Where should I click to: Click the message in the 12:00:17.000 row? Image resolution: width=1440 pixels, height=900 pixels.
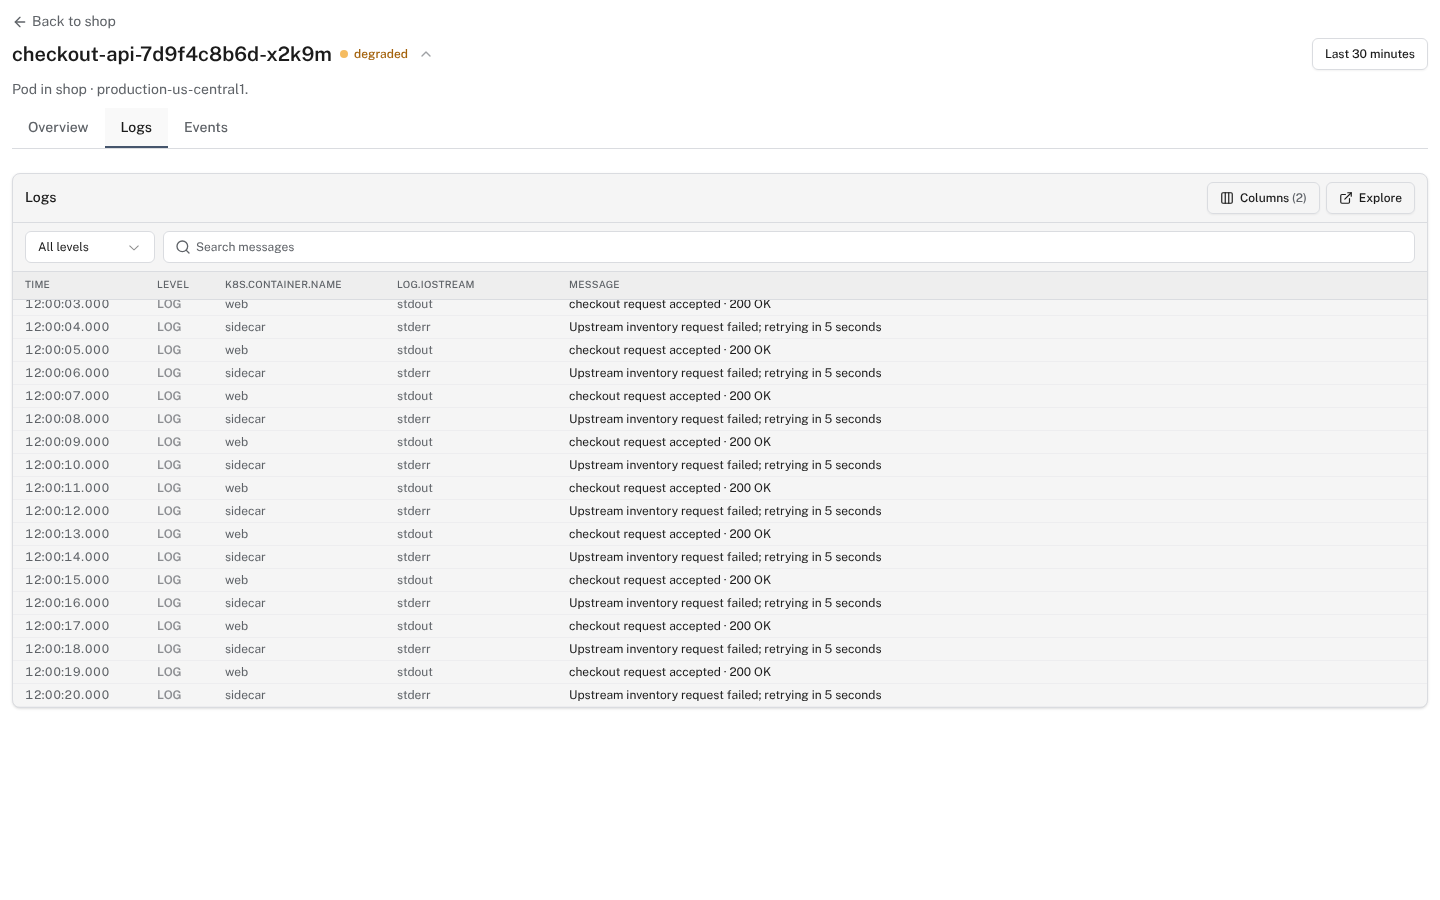(x=670, y=626)
